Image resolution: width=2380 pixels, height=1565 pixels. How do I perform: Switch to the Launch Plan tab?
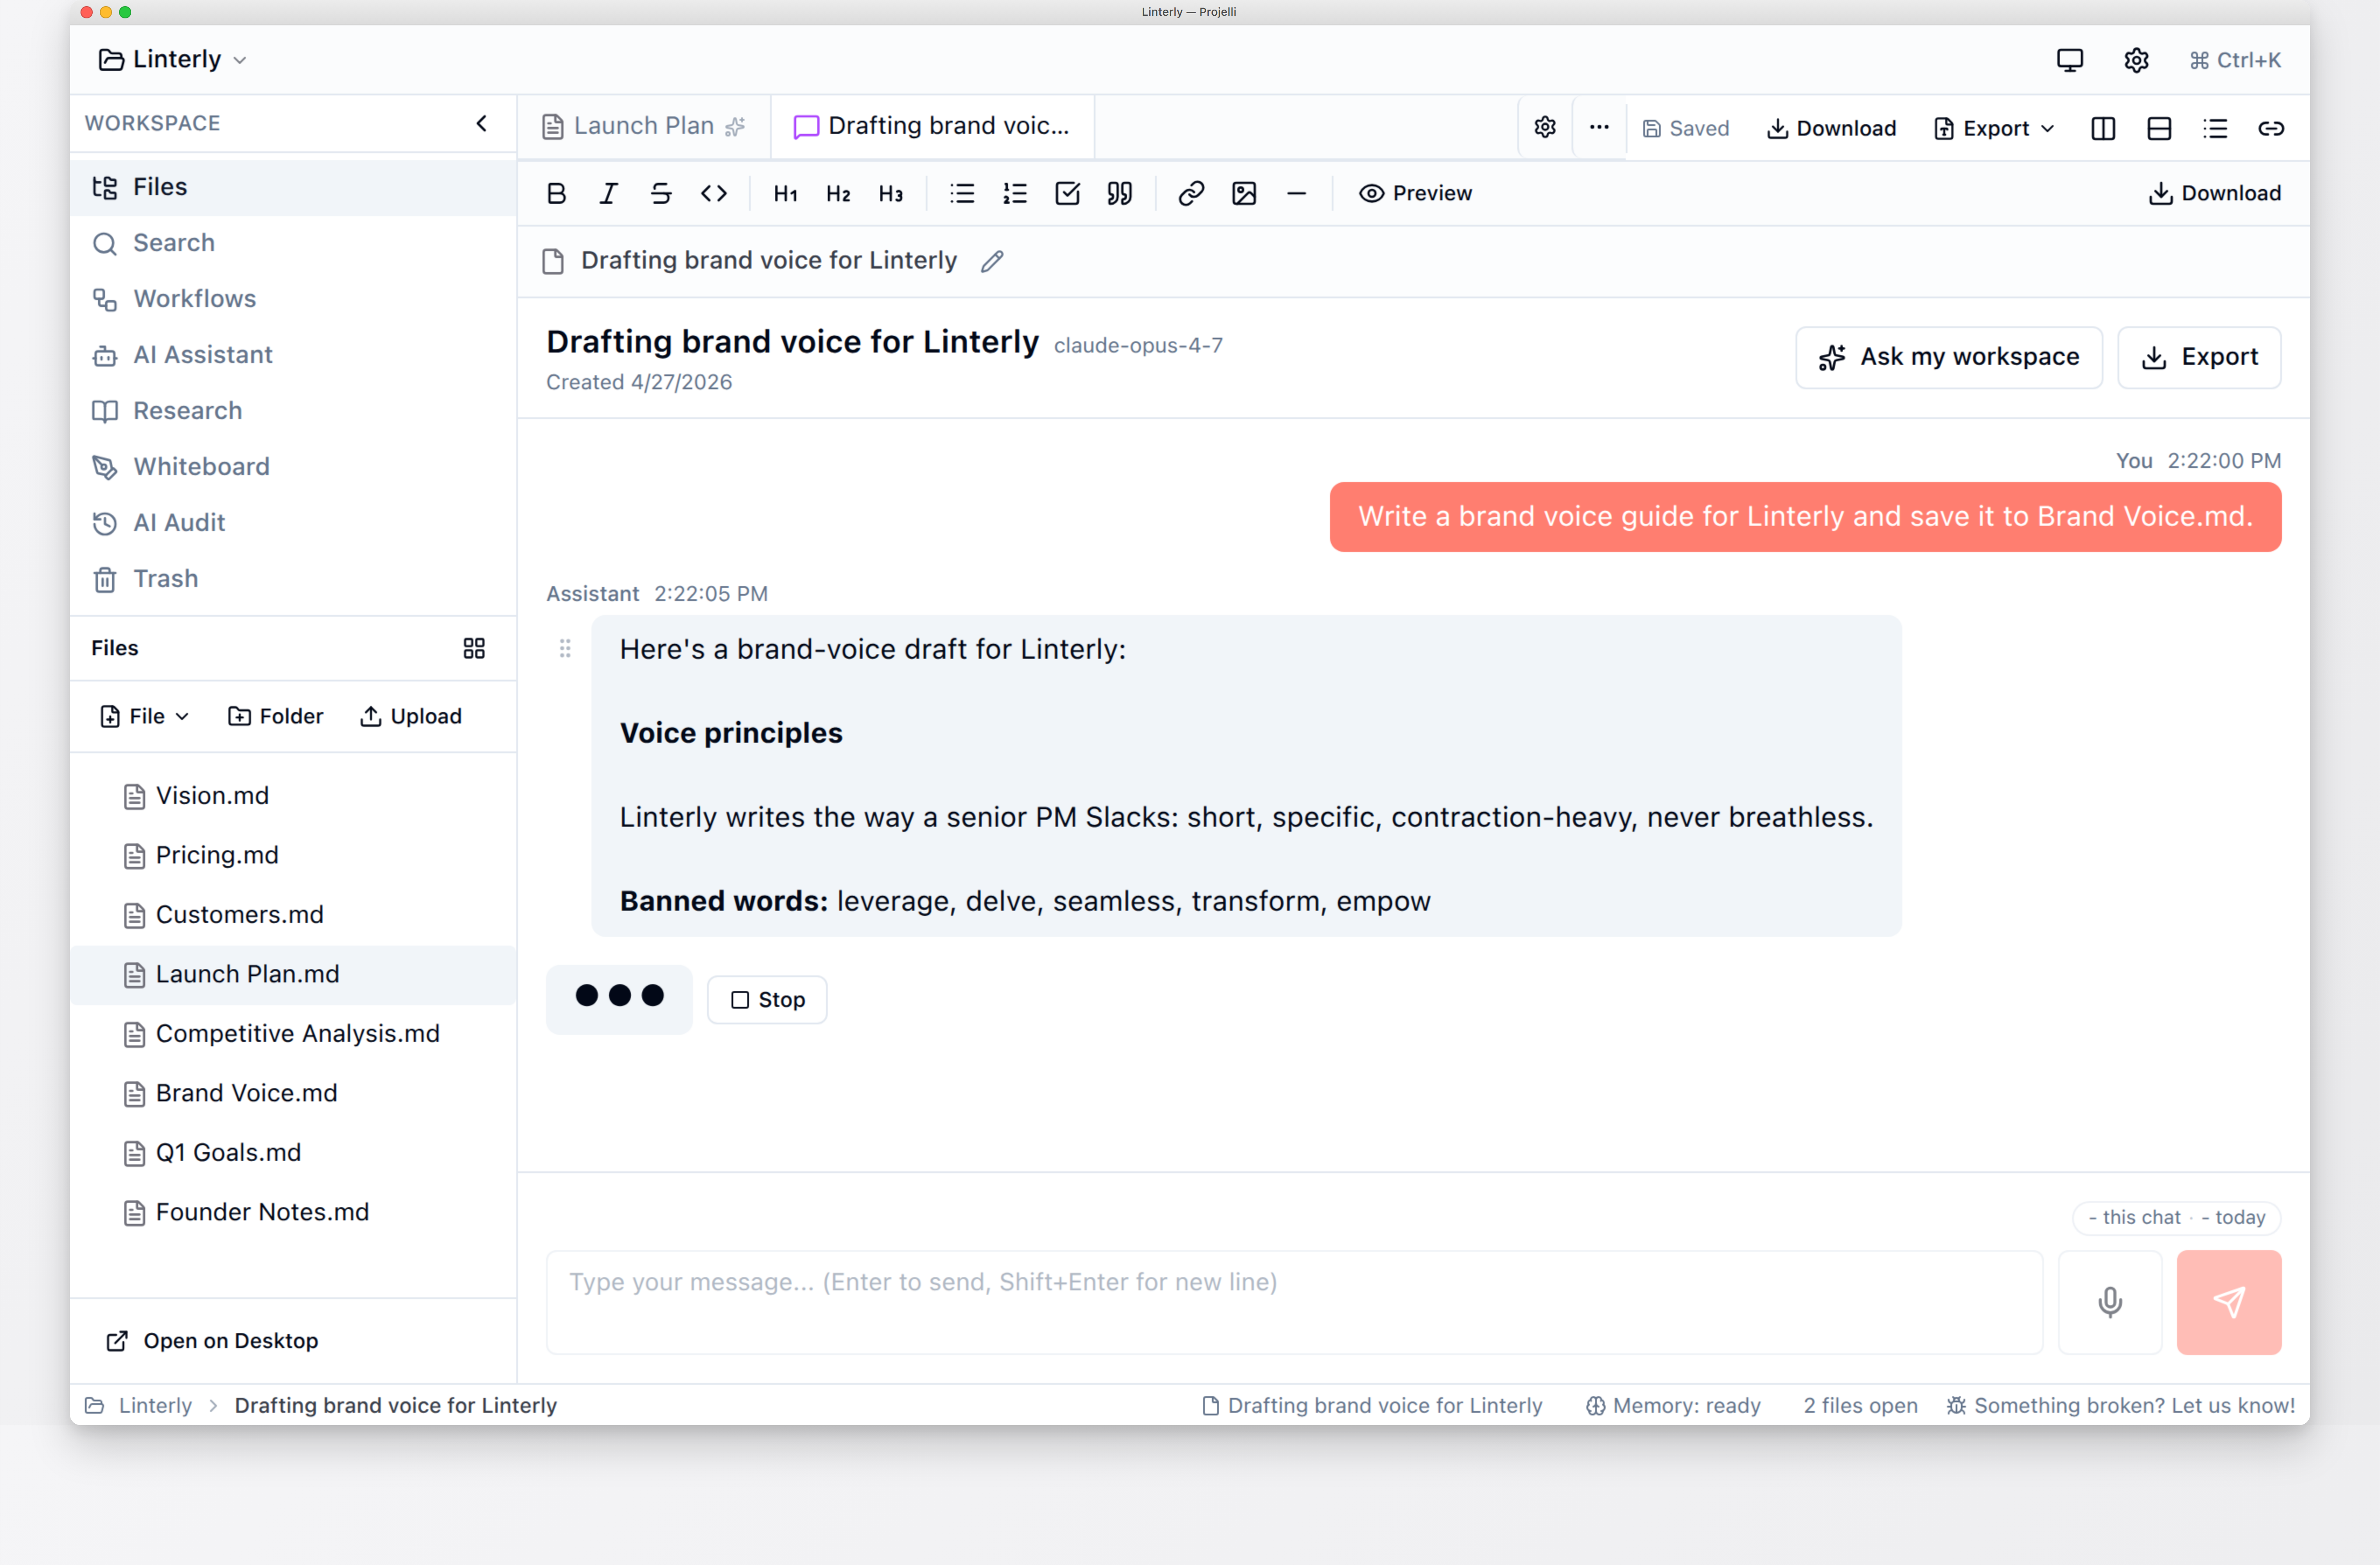tap(644, 126)
